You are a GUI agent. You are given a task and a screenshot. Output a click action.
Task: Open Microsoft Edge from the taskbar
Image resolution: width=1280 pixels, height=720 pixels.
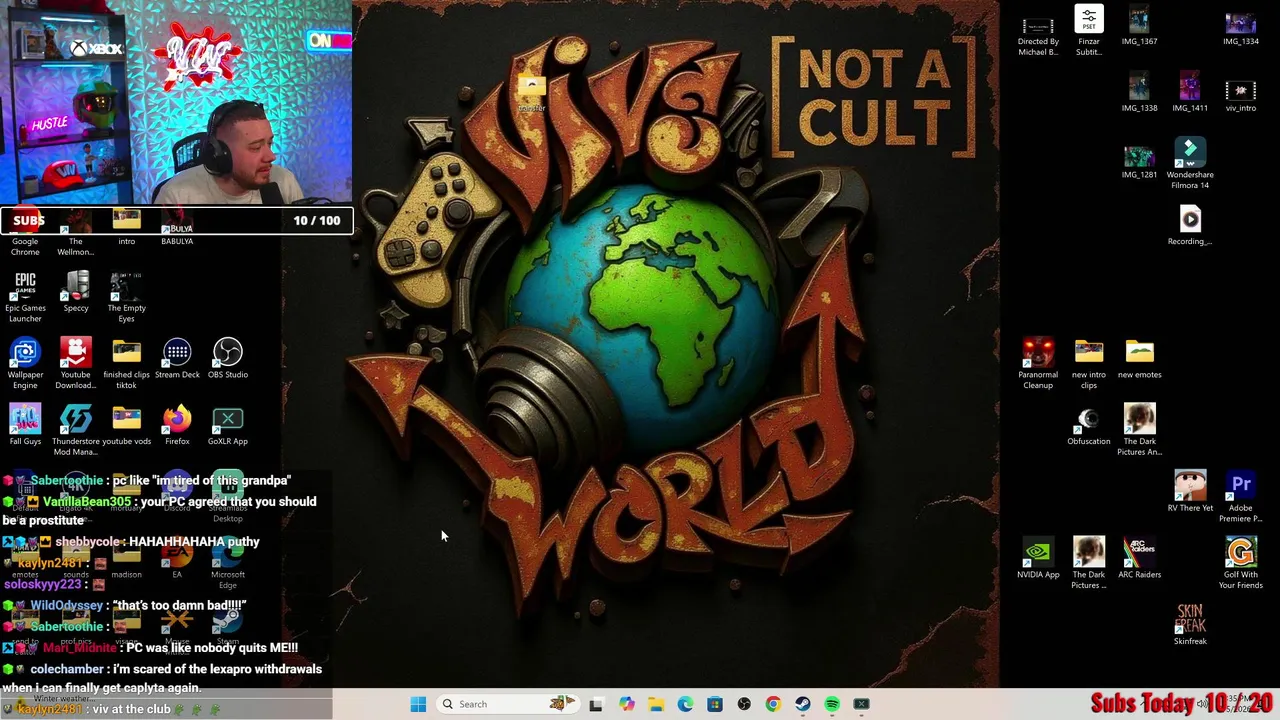tap(685, 704)
